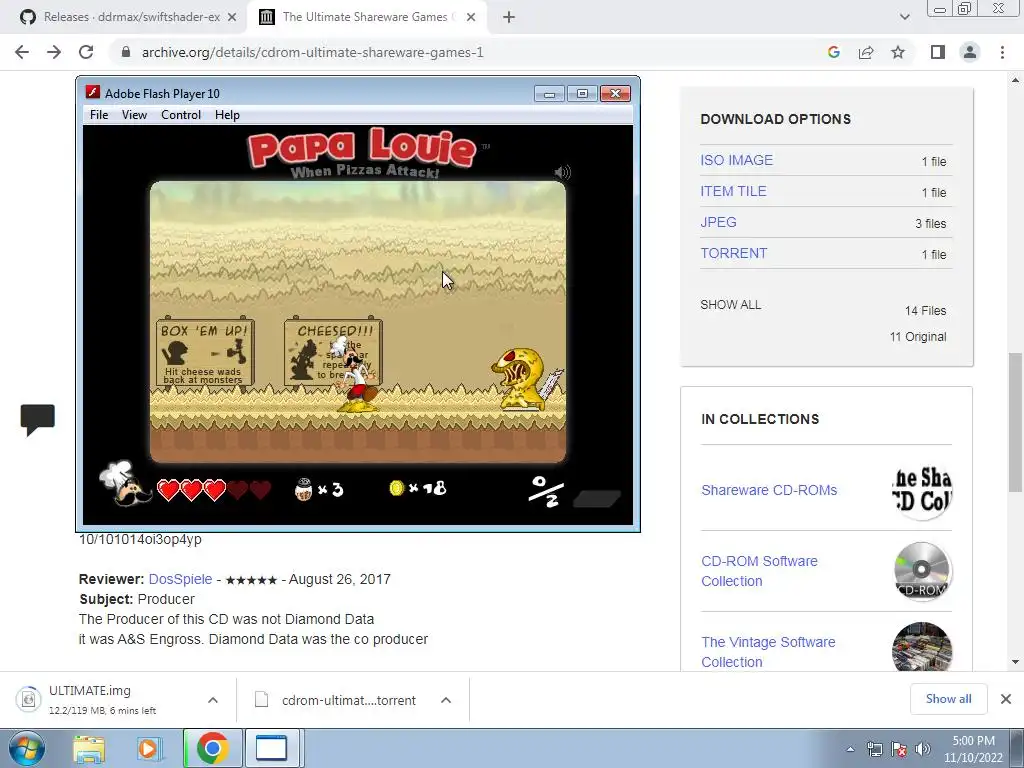Click the first red heart in the health bar
The height and width of the screenshot is (768, 1024).
pyautogui.click(x=168, y=490)
